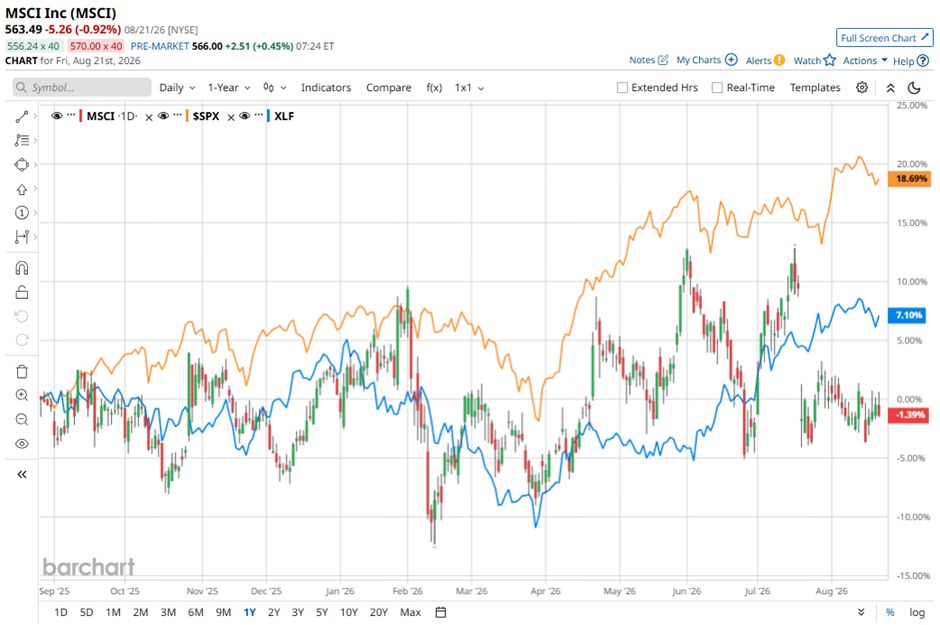Add to My Charts plus icon
The height and width of the screenshot is (625, 940).
pos(731,60)
